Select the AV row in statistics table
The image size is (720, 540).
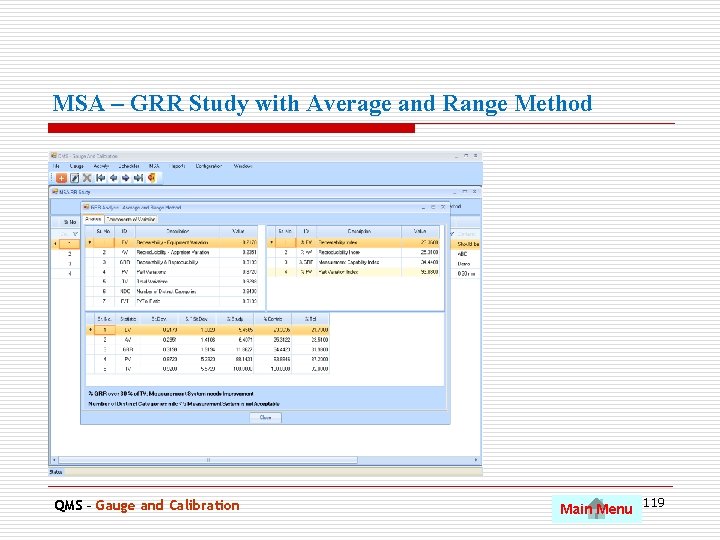coord(208,340)
